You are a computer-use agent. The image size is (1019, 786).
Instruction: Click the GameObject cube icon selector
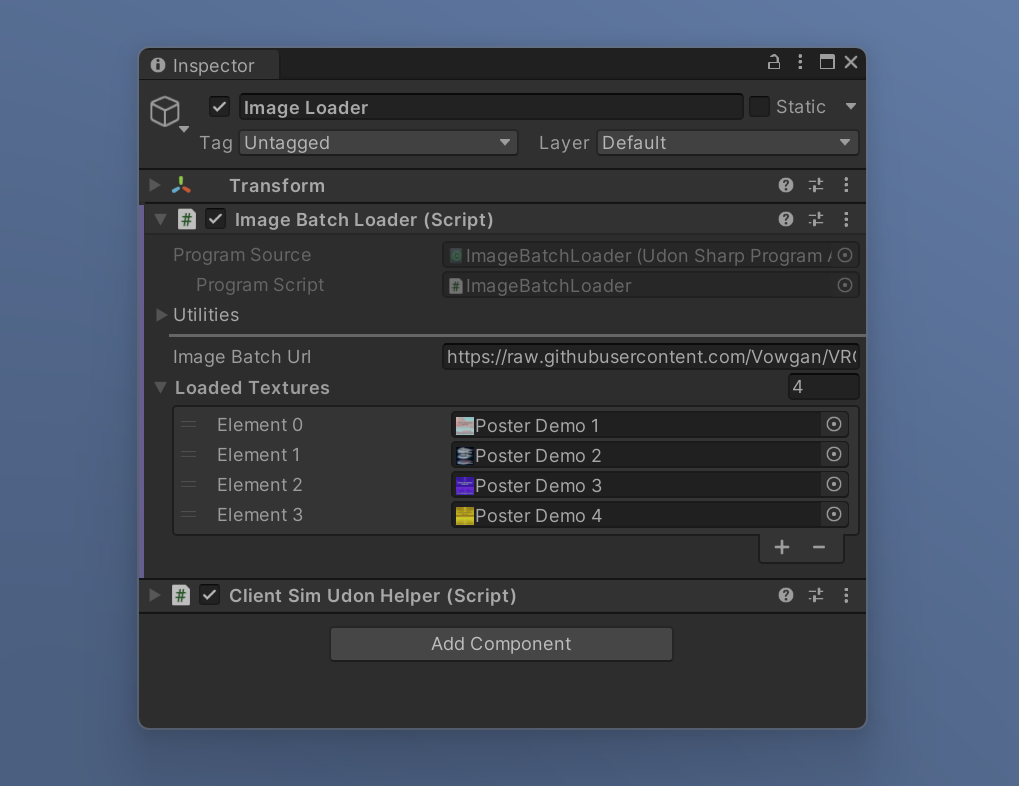tap(166, 111)
